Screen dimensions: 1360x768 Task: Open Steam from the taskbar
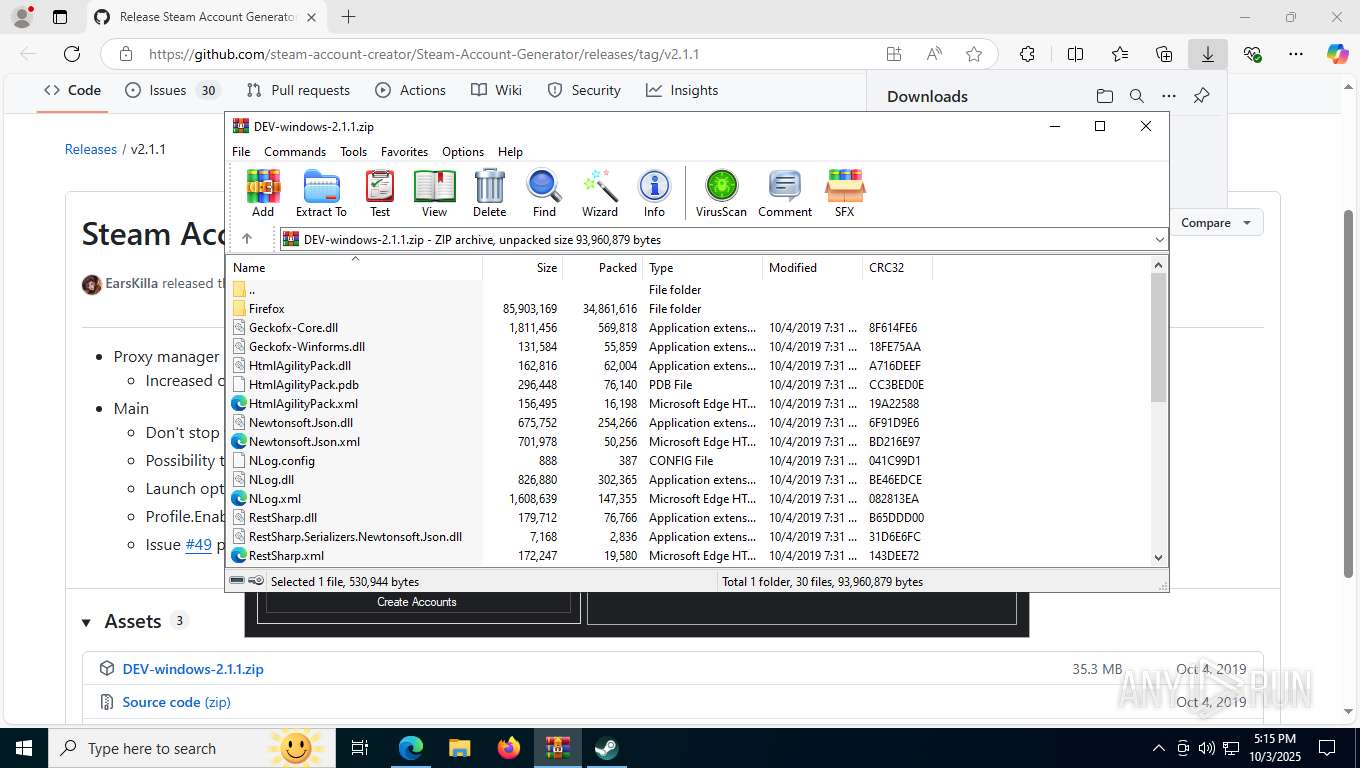606,748
